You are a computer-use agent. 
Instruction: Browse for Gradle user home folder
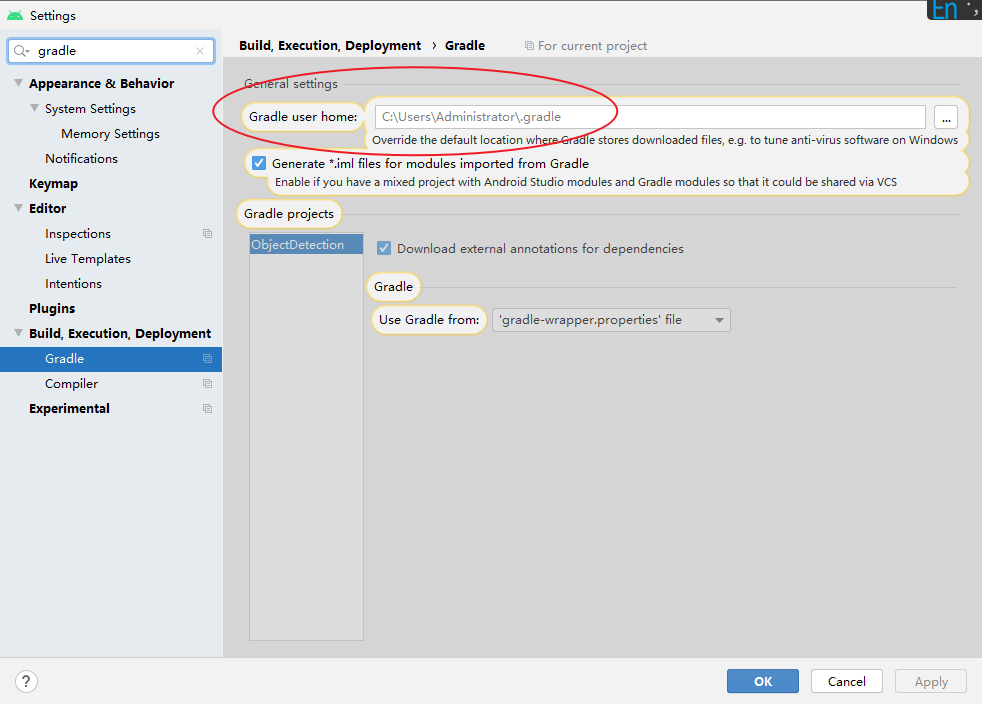click(x=946, y=117)
